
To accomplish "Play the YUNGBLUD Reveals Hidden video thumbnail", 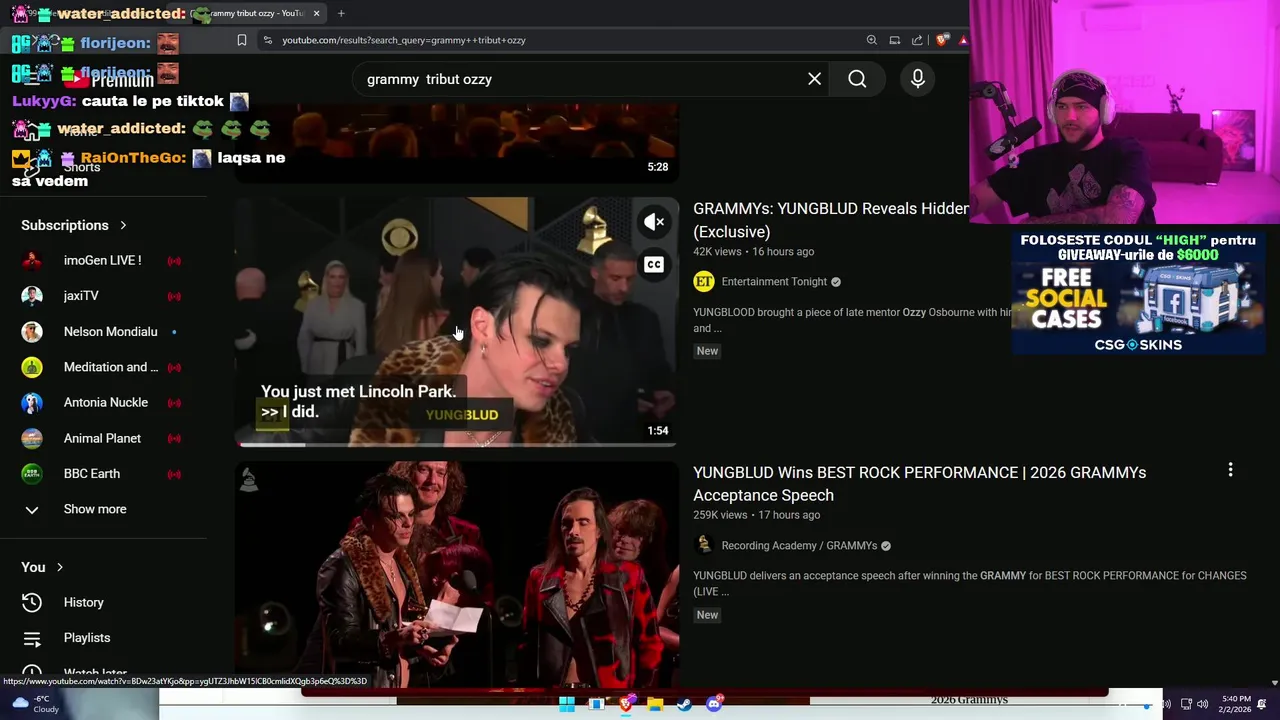I will point(457,322).
